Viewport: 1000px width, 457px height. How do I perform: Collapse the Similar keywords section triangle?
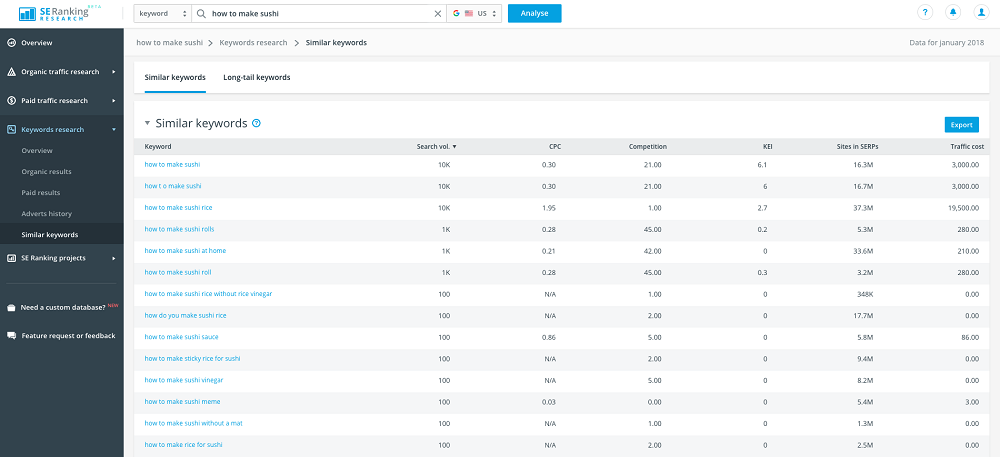tap(148, 123)
